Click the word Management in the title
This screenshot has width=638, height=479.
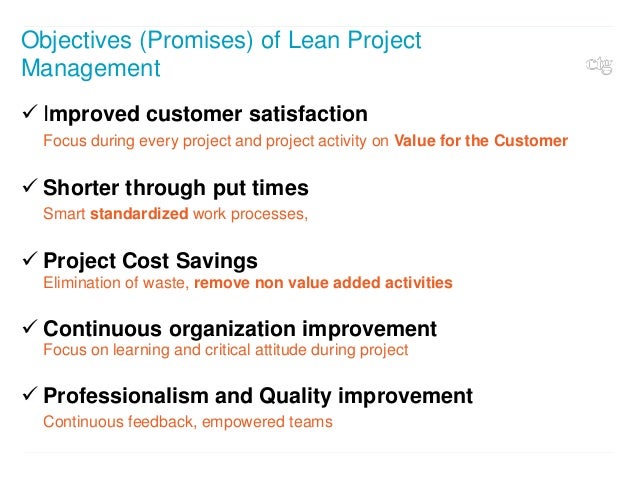(91, 68)
